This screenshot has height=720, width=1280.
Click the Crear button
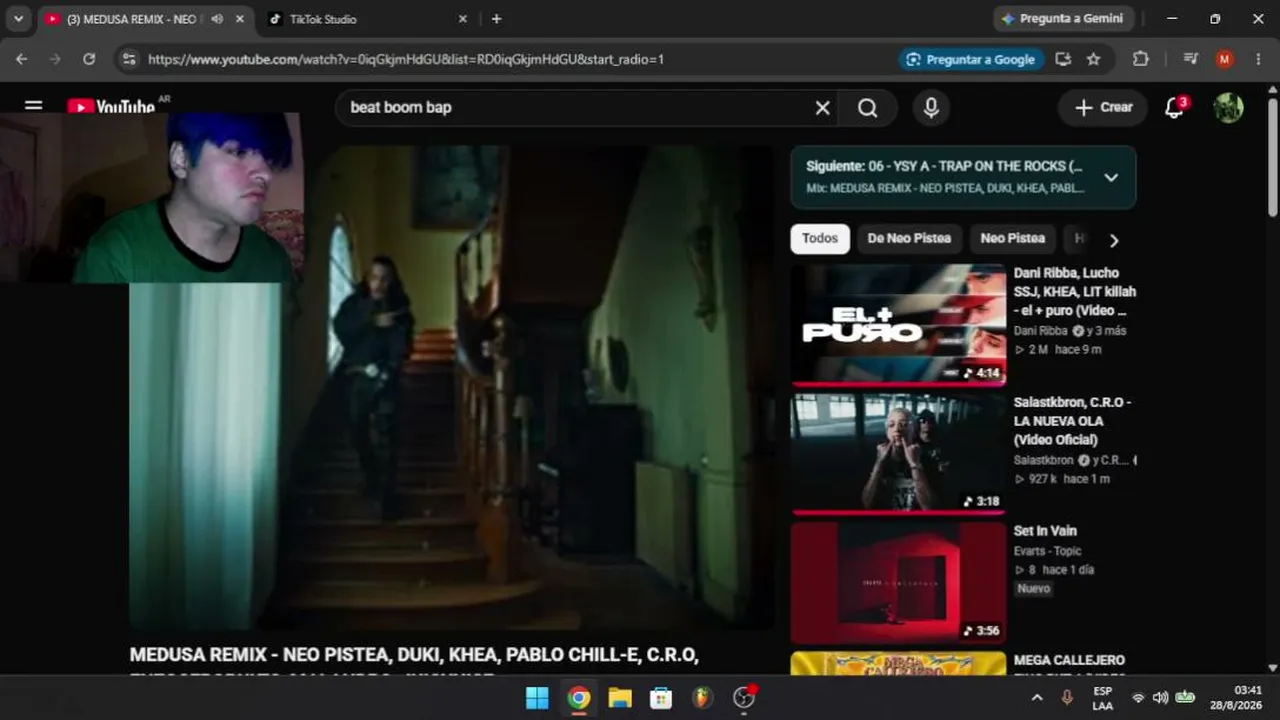click(1103, 108)
